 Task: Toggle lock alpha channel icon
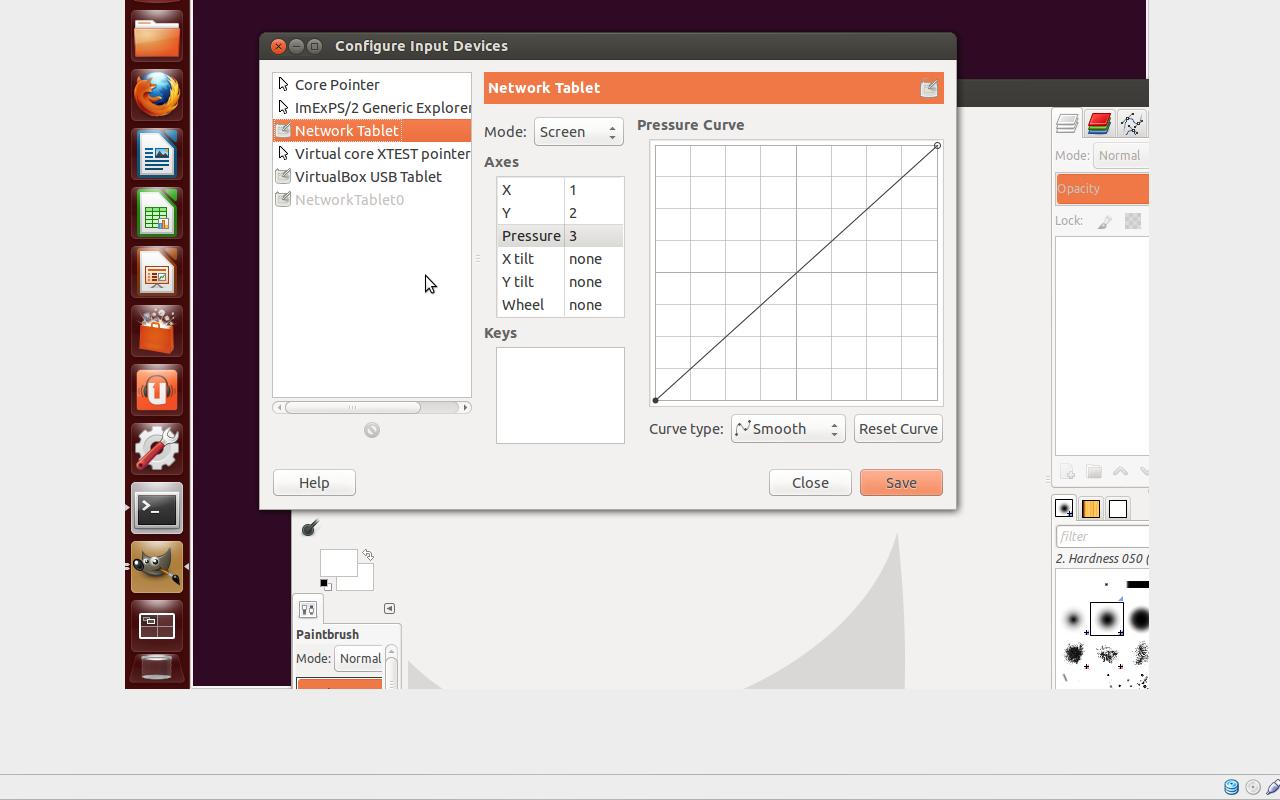pos(1133,221)
